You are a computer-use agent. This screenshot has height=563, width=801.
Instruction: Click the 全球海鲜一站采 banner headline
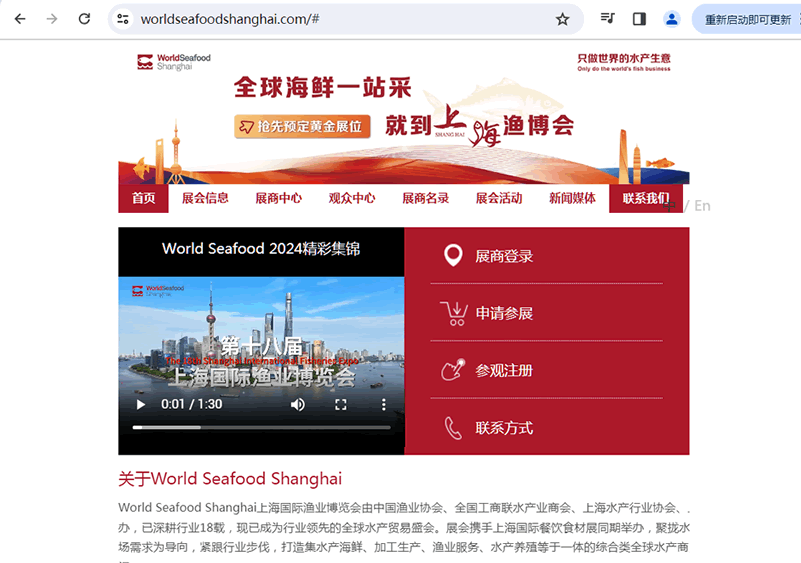pyautogui.click(x=323, y=87)
